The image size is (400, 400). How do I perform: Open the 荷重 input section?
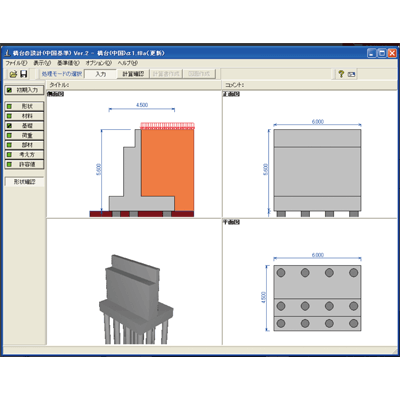click(x=24, y=135)
